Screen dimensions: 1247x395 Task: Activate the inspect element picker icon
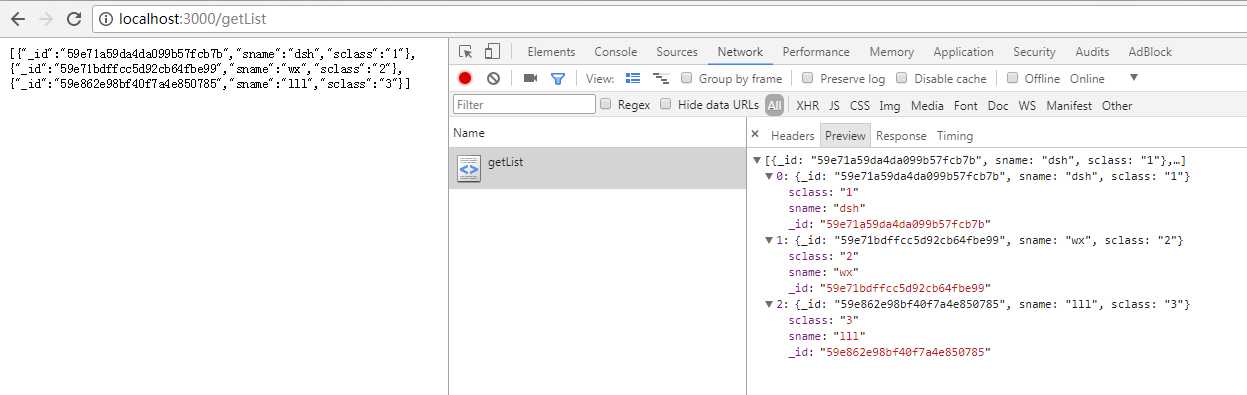click(466, 52)
